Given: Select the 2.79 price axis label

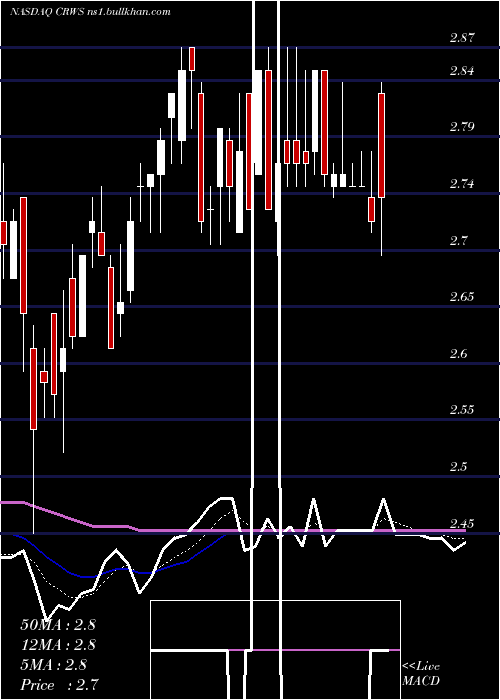Looking at the screenshot, I should point(463,127).
